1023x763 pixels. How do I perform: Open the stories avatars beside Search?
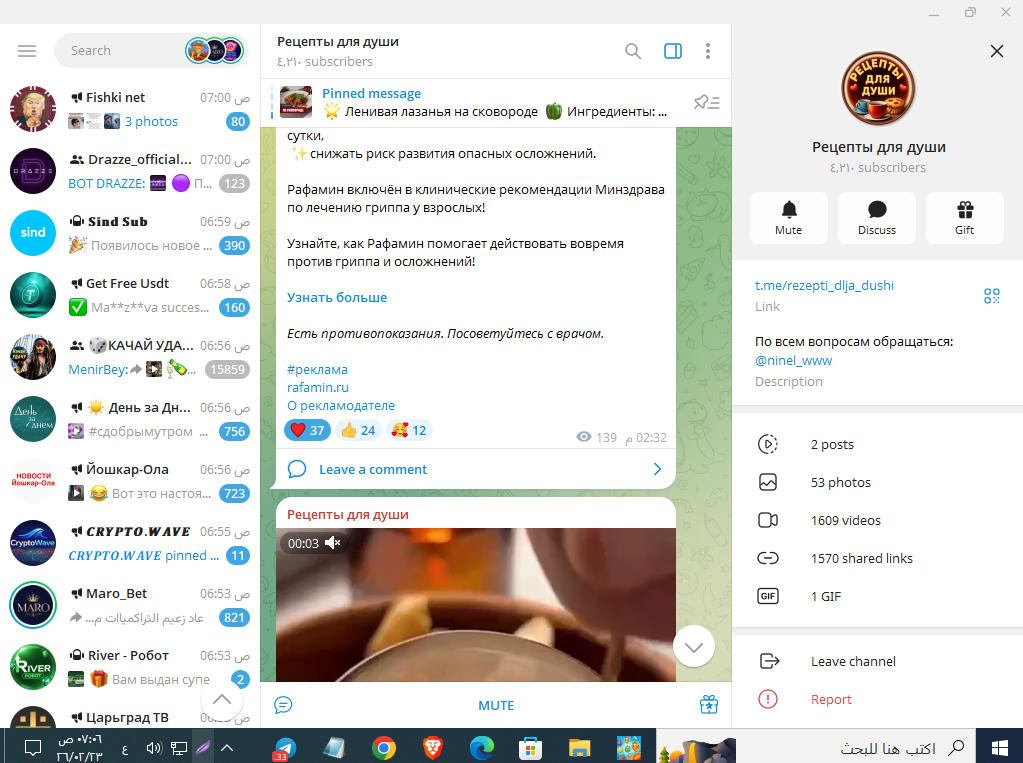coord(215,51)
